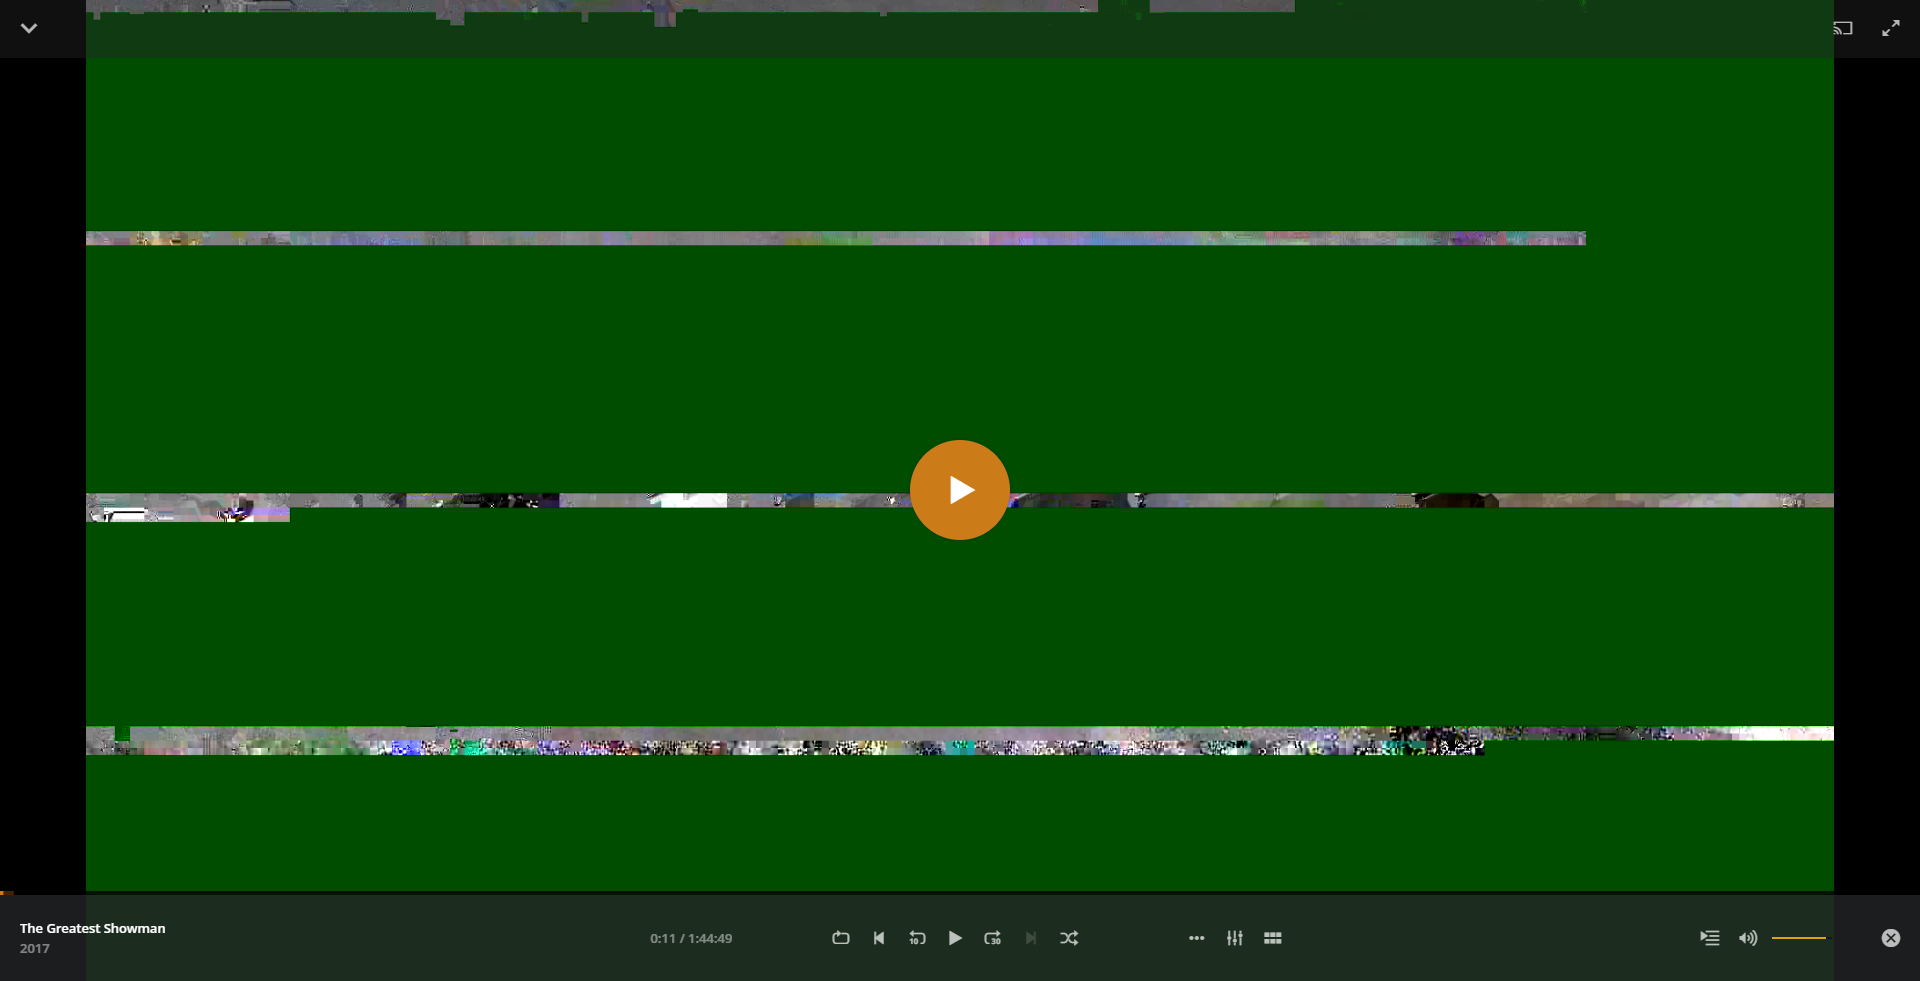
Task: Click the small play button in control bar
Action: pyautogui.click(x=955, y=938)
